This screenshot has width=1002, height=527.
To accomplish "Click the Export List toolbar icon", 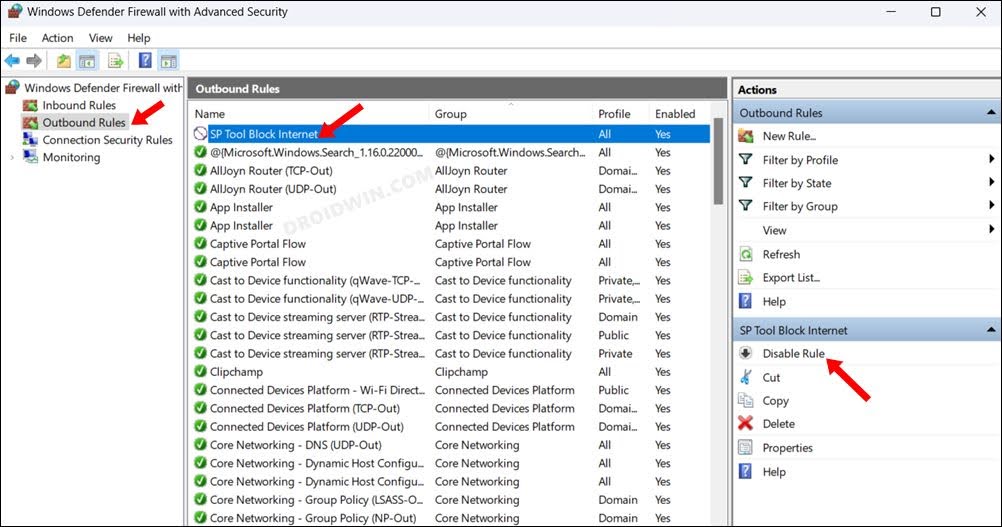I will pyautogui.click(x=116, y=61).
